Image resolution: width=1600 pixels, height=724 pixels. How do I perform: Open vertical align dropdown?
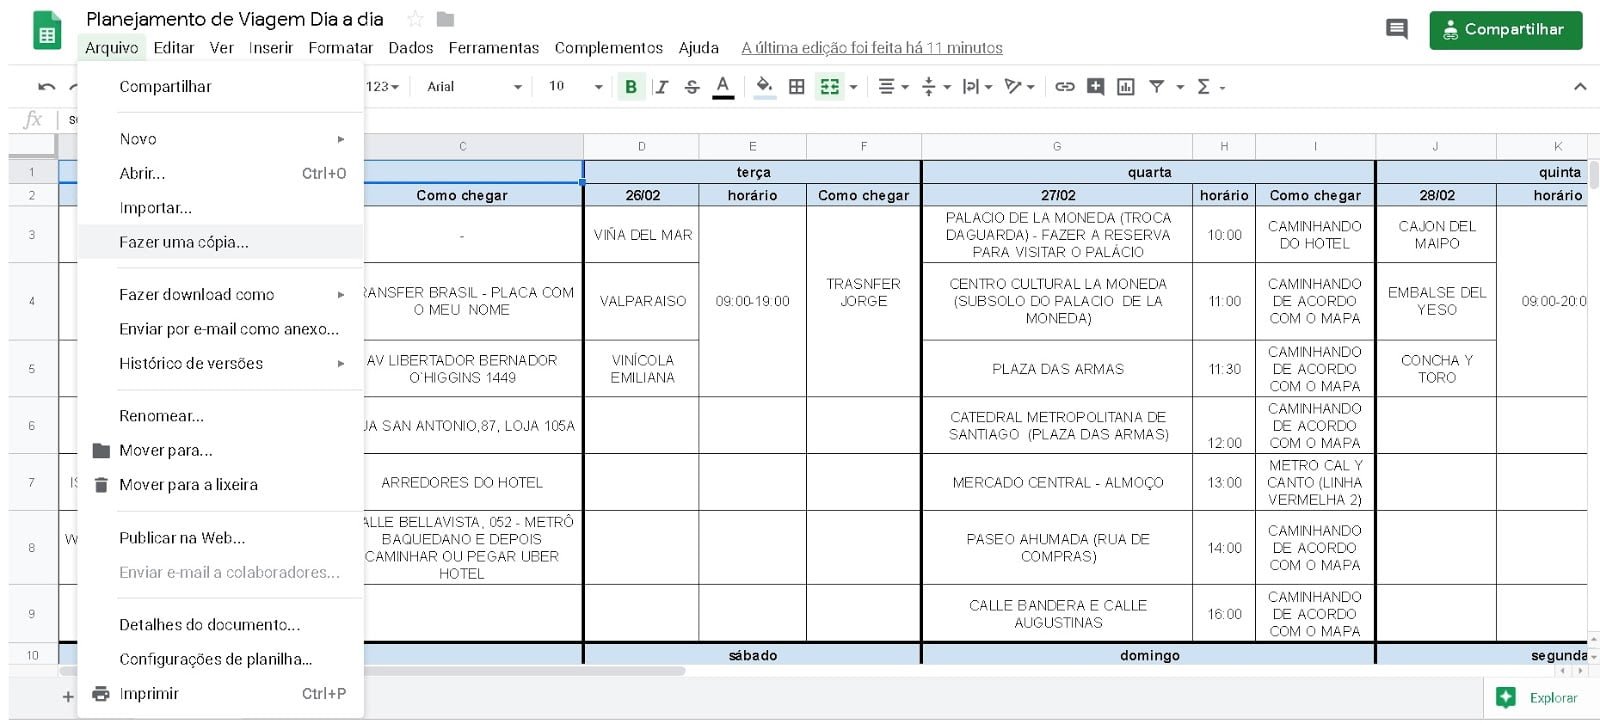934,87
